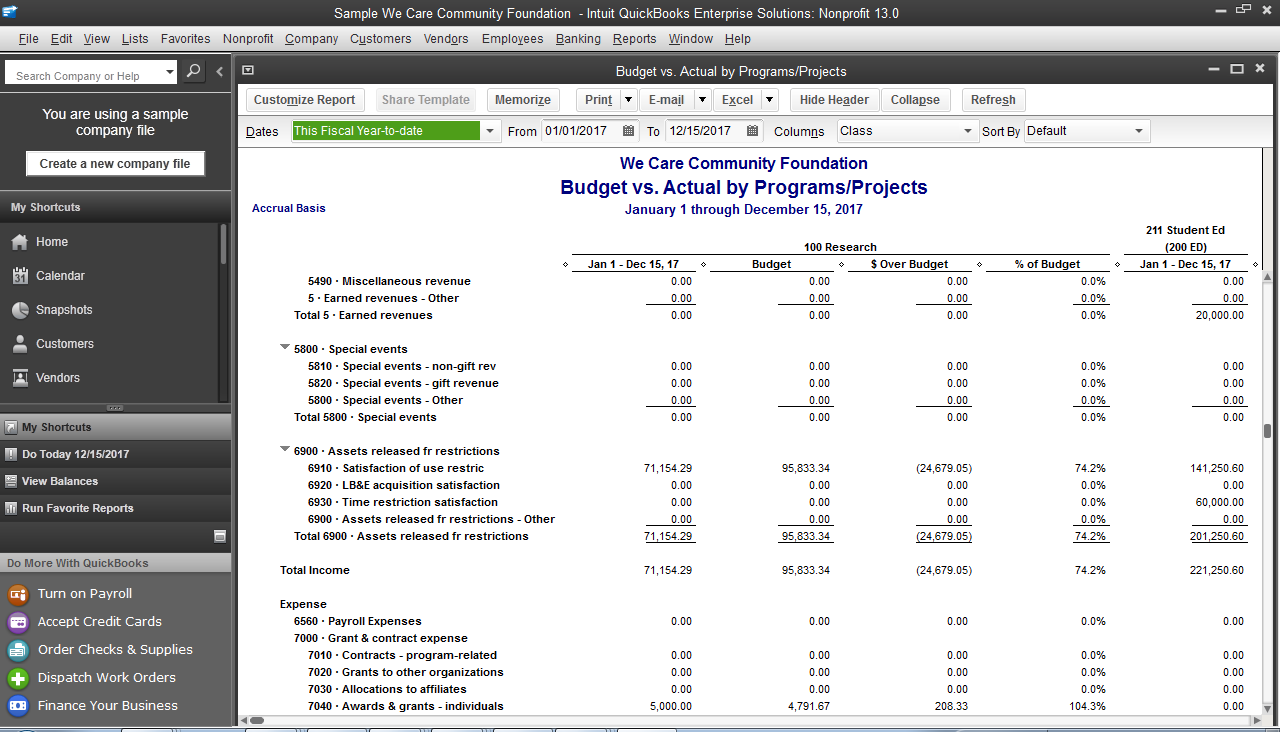Collapse the left icon bar arrow
The width and height of the screenshot is (1280, 732).
tap(220, 72)
